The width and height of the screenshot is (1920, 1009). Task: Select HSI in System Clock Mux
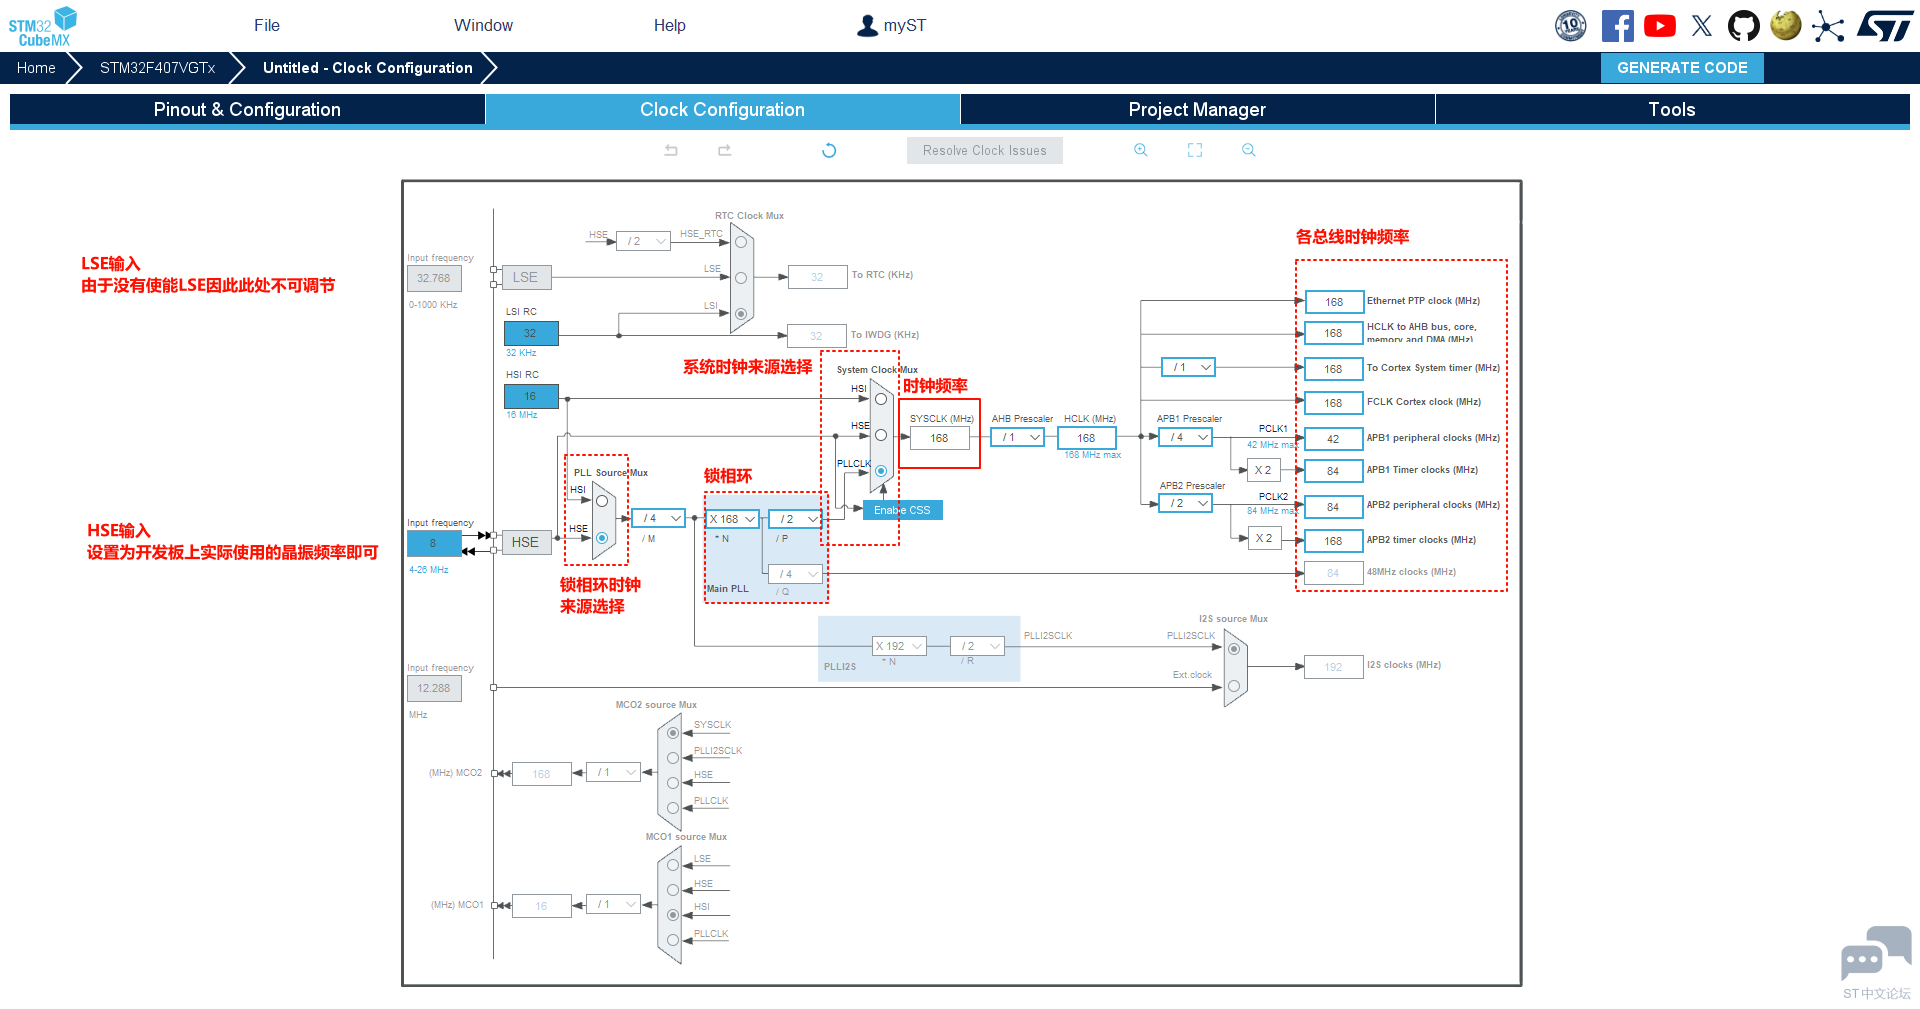(x=881, y=399)
